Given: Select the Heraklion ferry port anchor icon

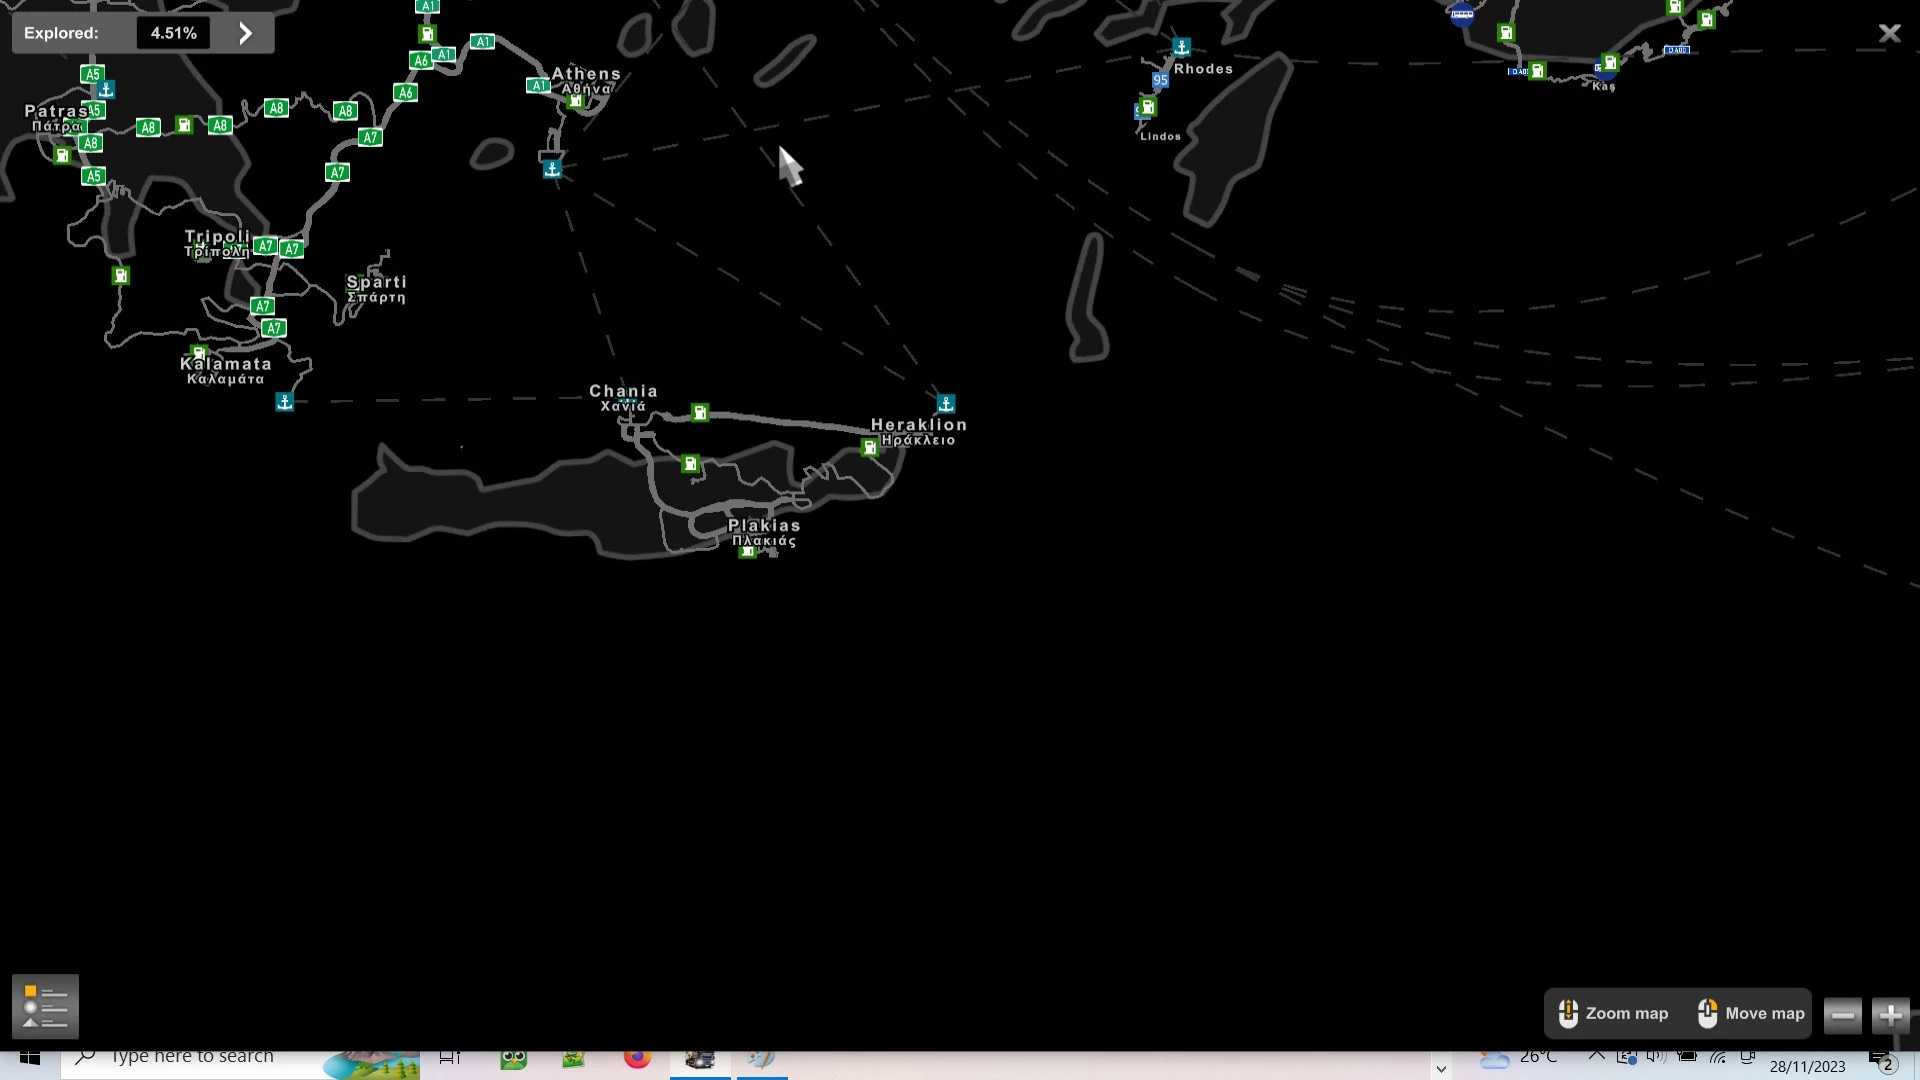Looking at the screenshot, I should 946,403.
